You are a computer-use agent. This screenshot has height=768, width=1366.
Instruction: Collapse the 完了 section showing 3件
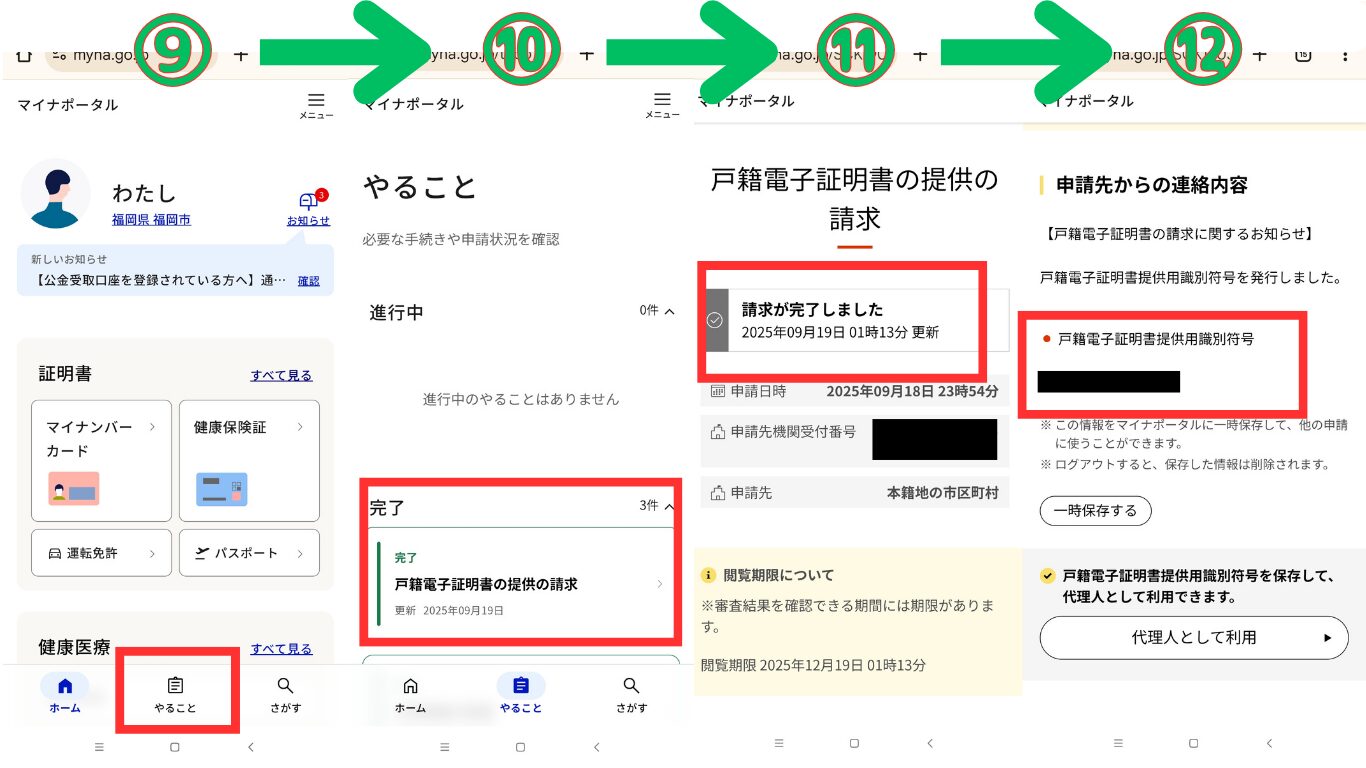[668, 507]
